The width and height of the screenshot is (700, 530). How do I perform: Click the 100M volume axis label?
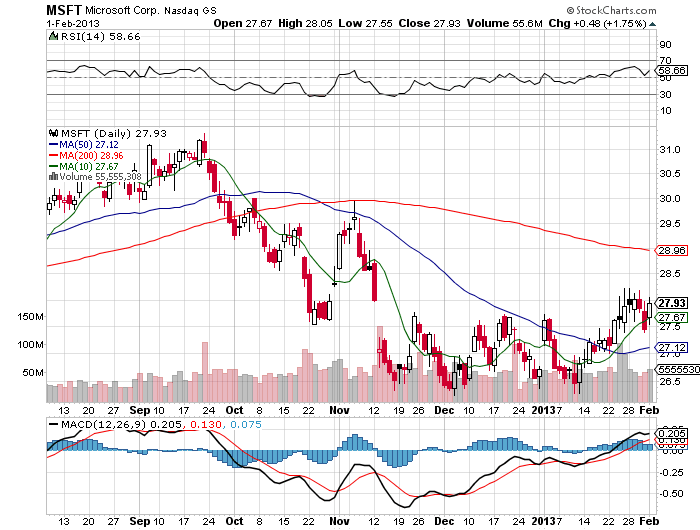click(30, 345)
